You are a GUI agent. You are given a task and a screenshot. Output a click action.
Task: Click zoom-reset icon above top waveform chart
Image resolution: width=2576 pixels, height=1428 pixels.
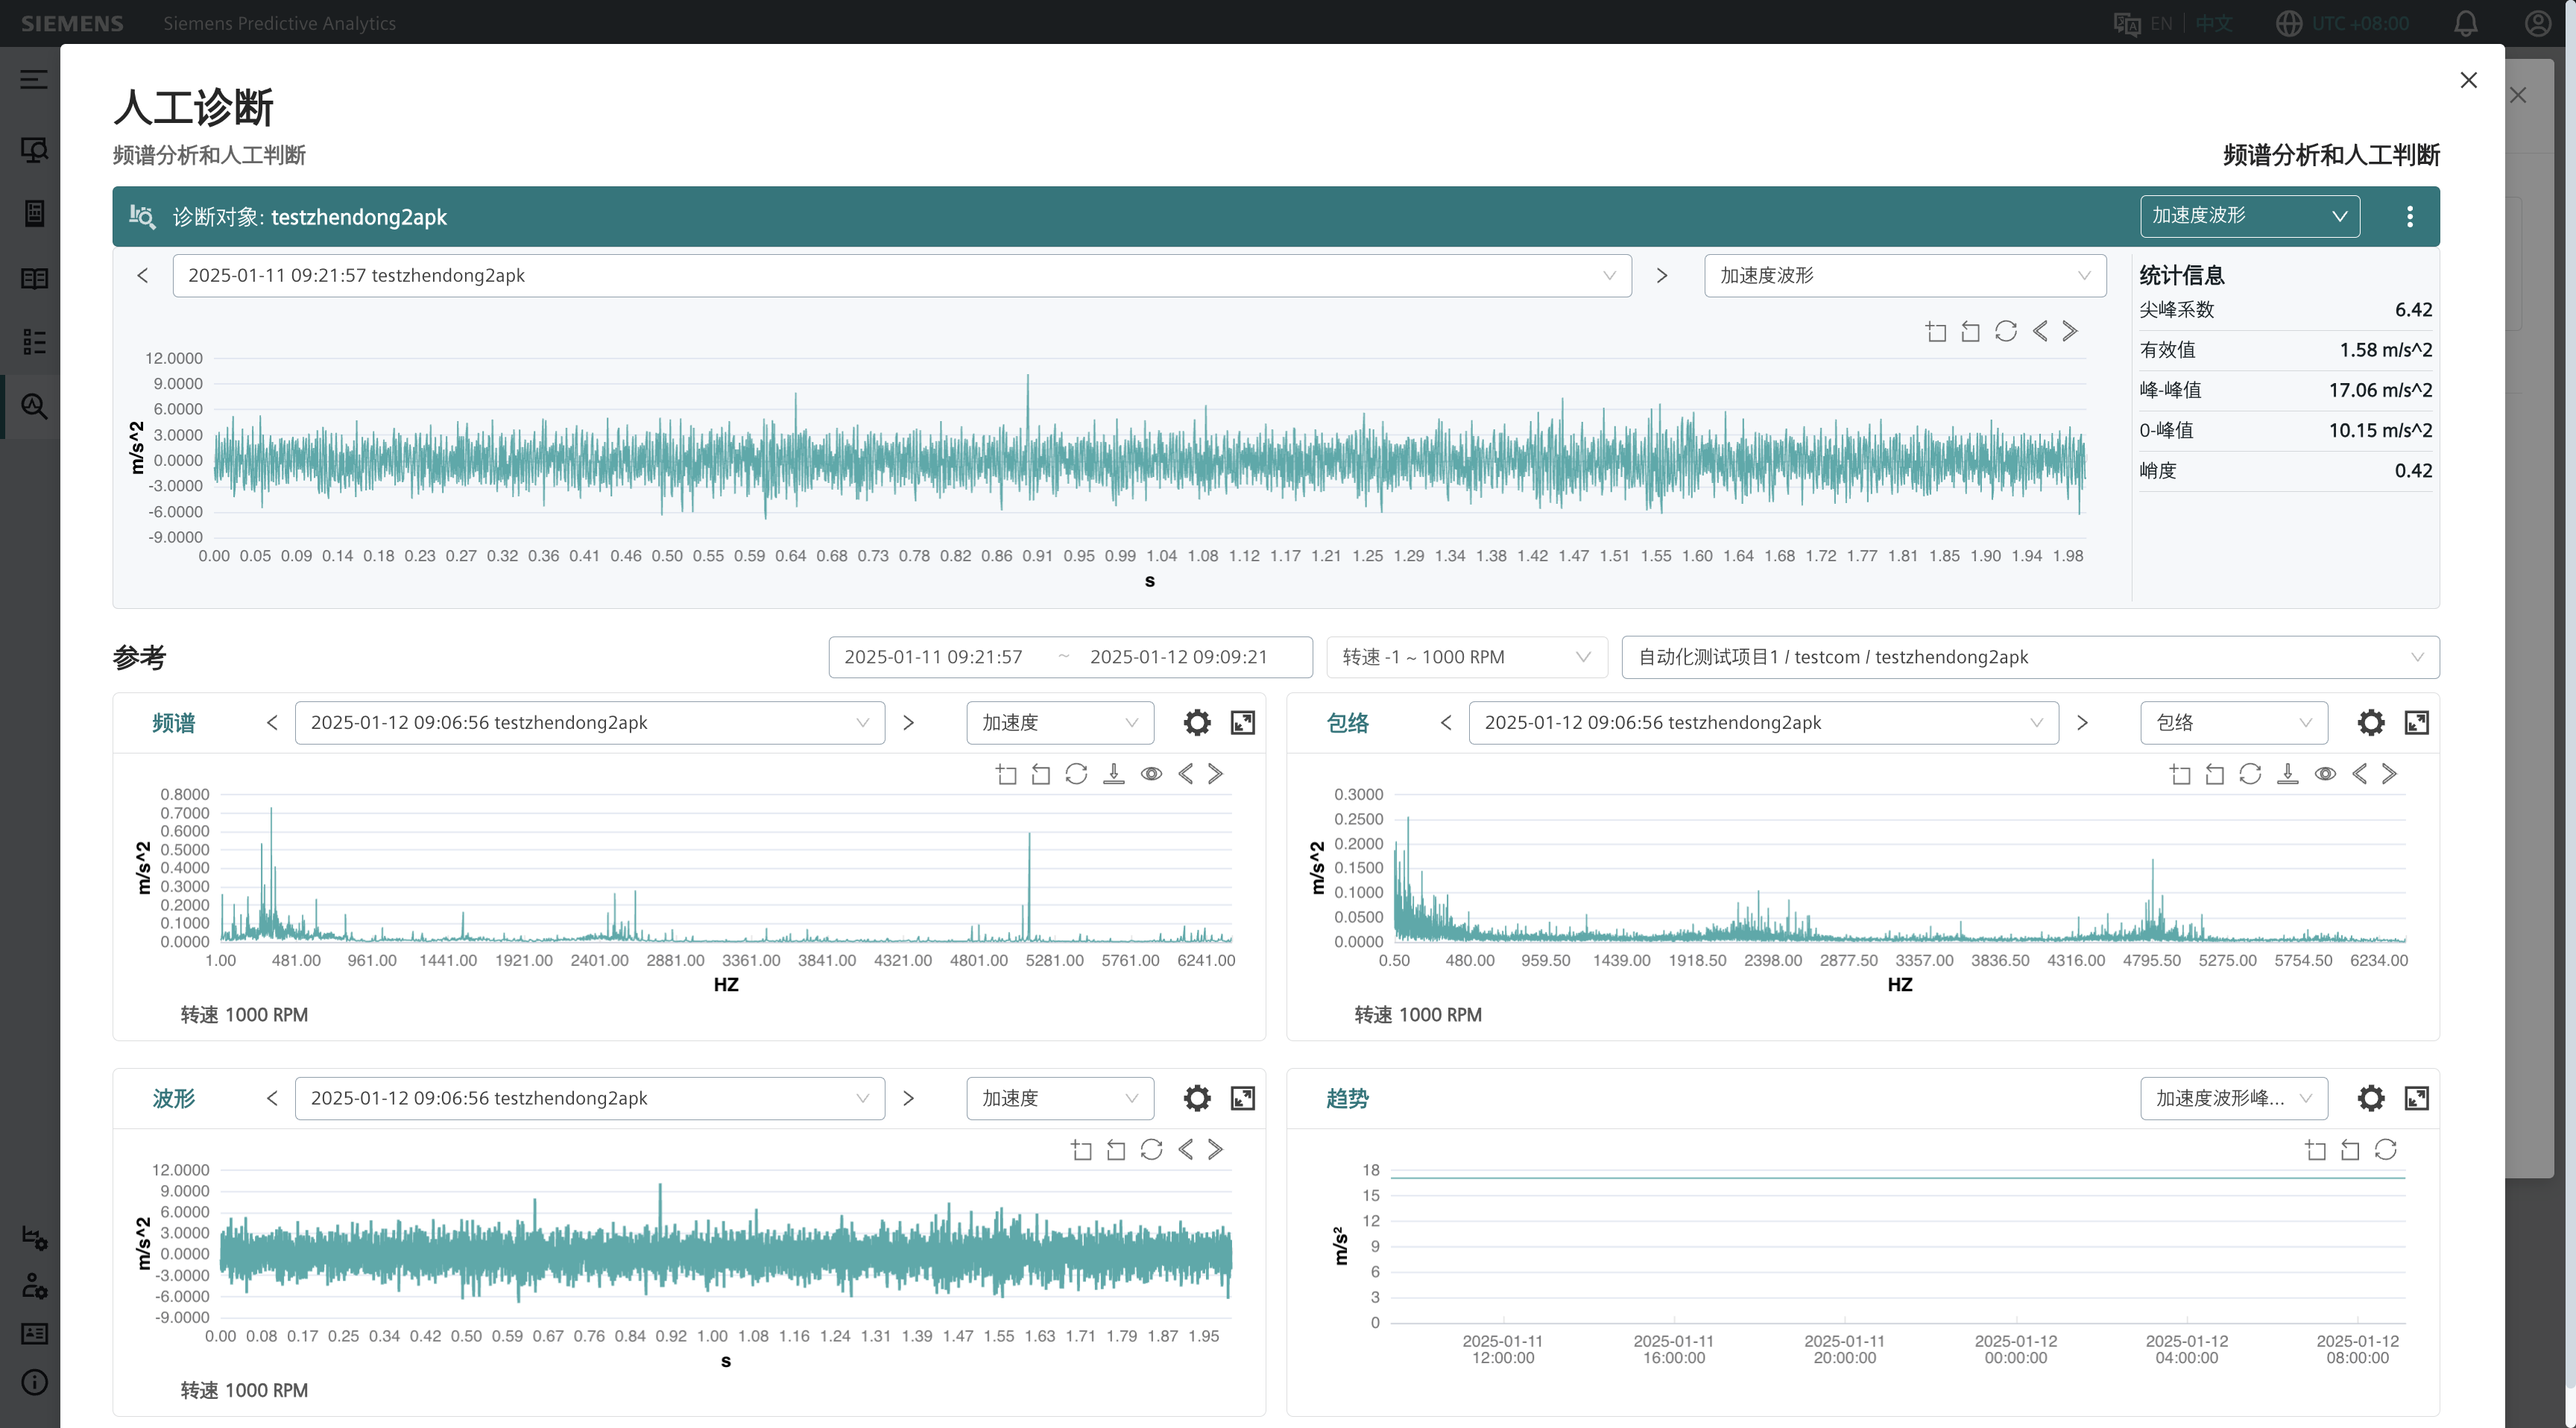pos(1970,331)
